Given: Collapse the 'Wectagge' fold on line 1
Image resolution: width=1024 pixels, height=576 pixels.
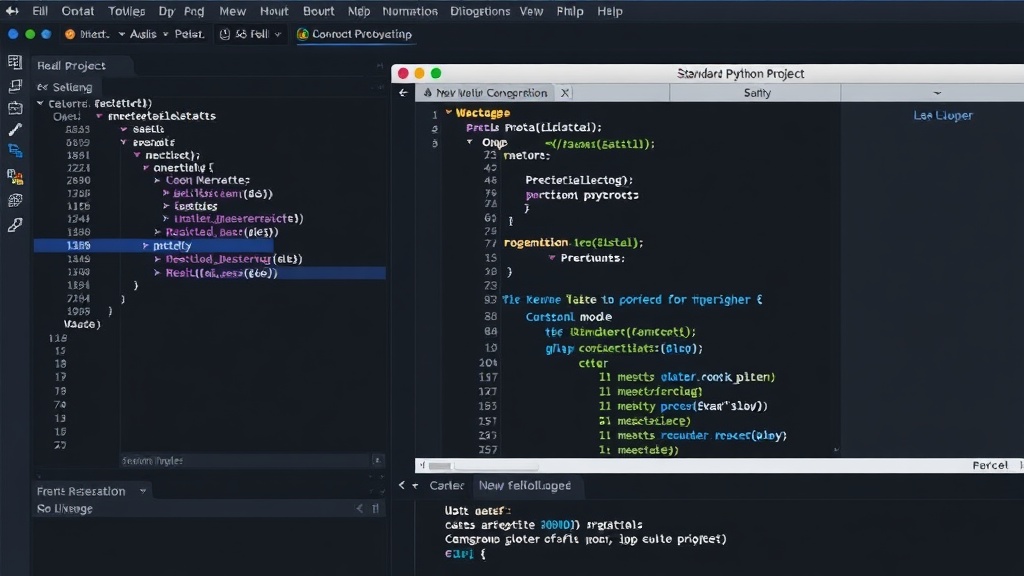Looking at the screenshot, I should (x=449, y=112).
